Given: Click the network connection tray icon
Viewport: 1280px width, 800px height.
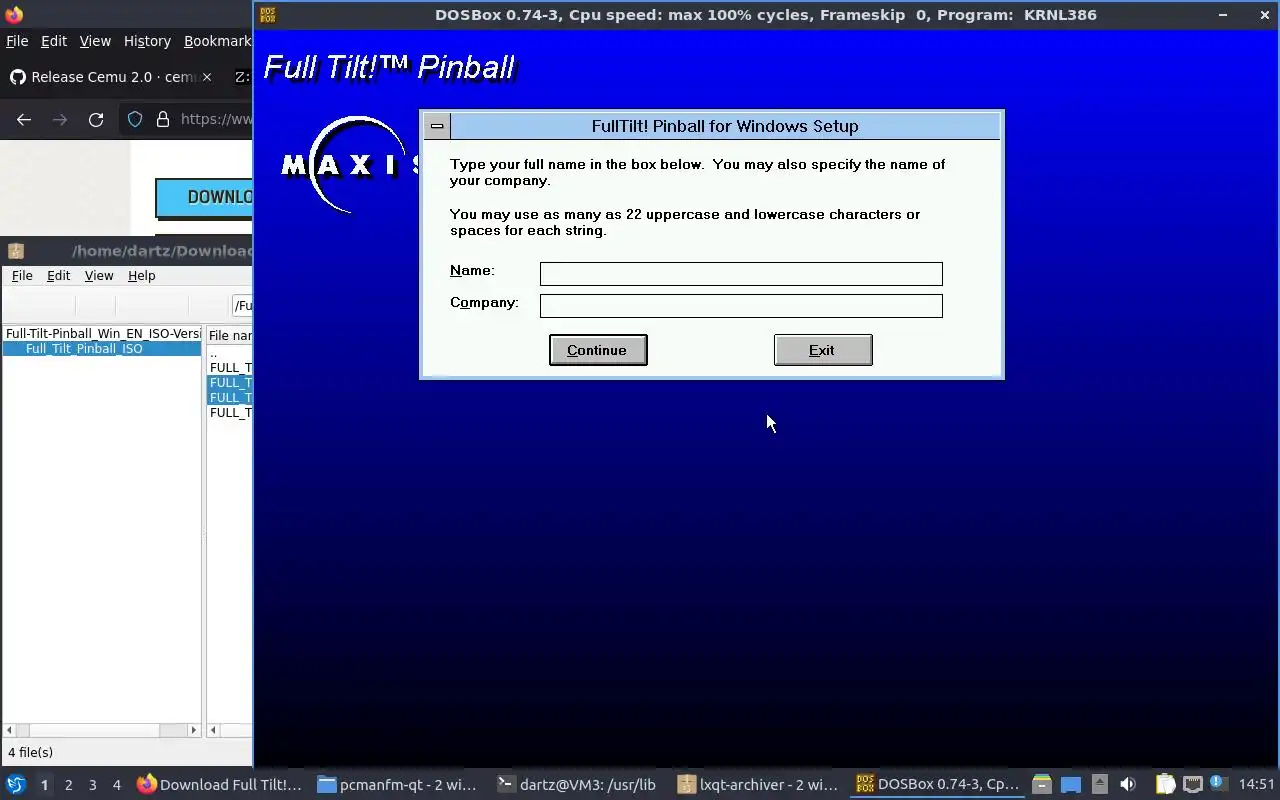Looking at the screenshot, I should pyautogui.click(x=1192, y=785).
